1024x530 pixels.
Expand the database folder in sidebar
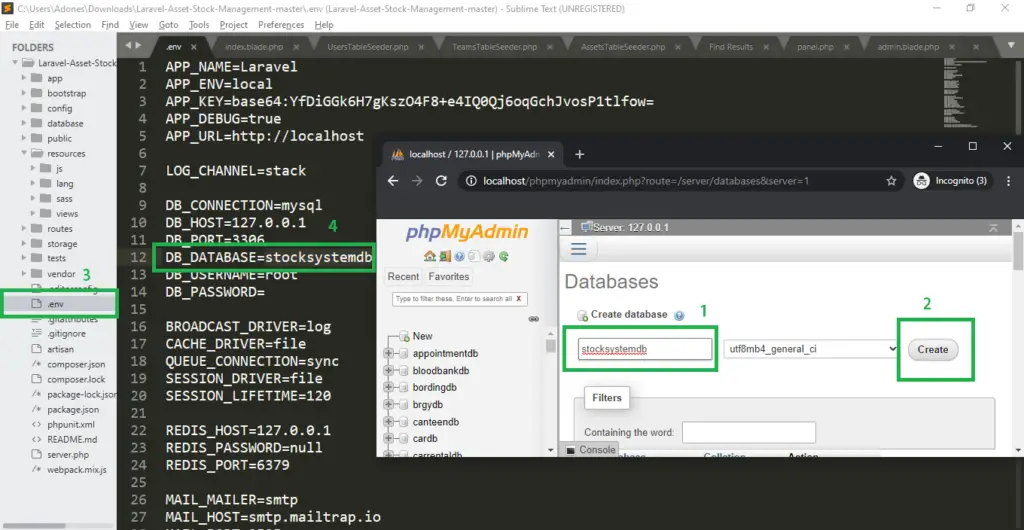(x=24, y=124)
